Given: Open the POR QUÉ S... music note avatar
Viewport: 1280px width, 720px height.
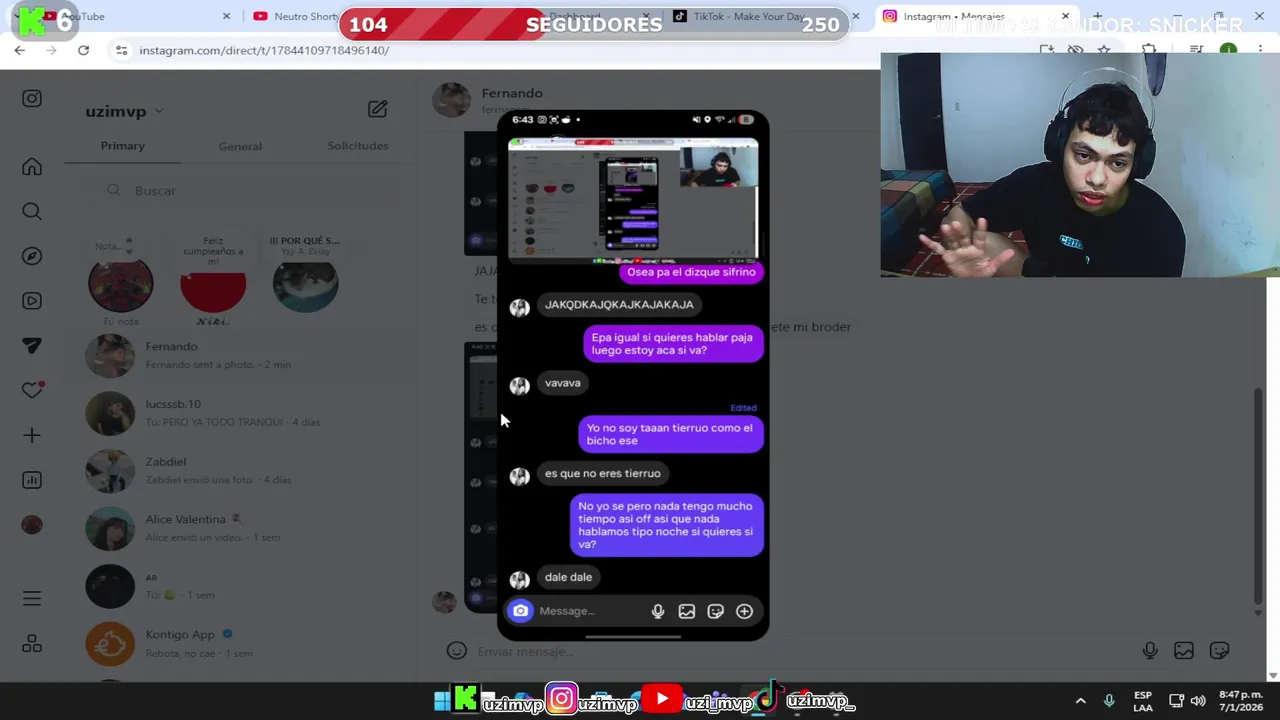Looking at the screenshot, I should tap(305, 284).
